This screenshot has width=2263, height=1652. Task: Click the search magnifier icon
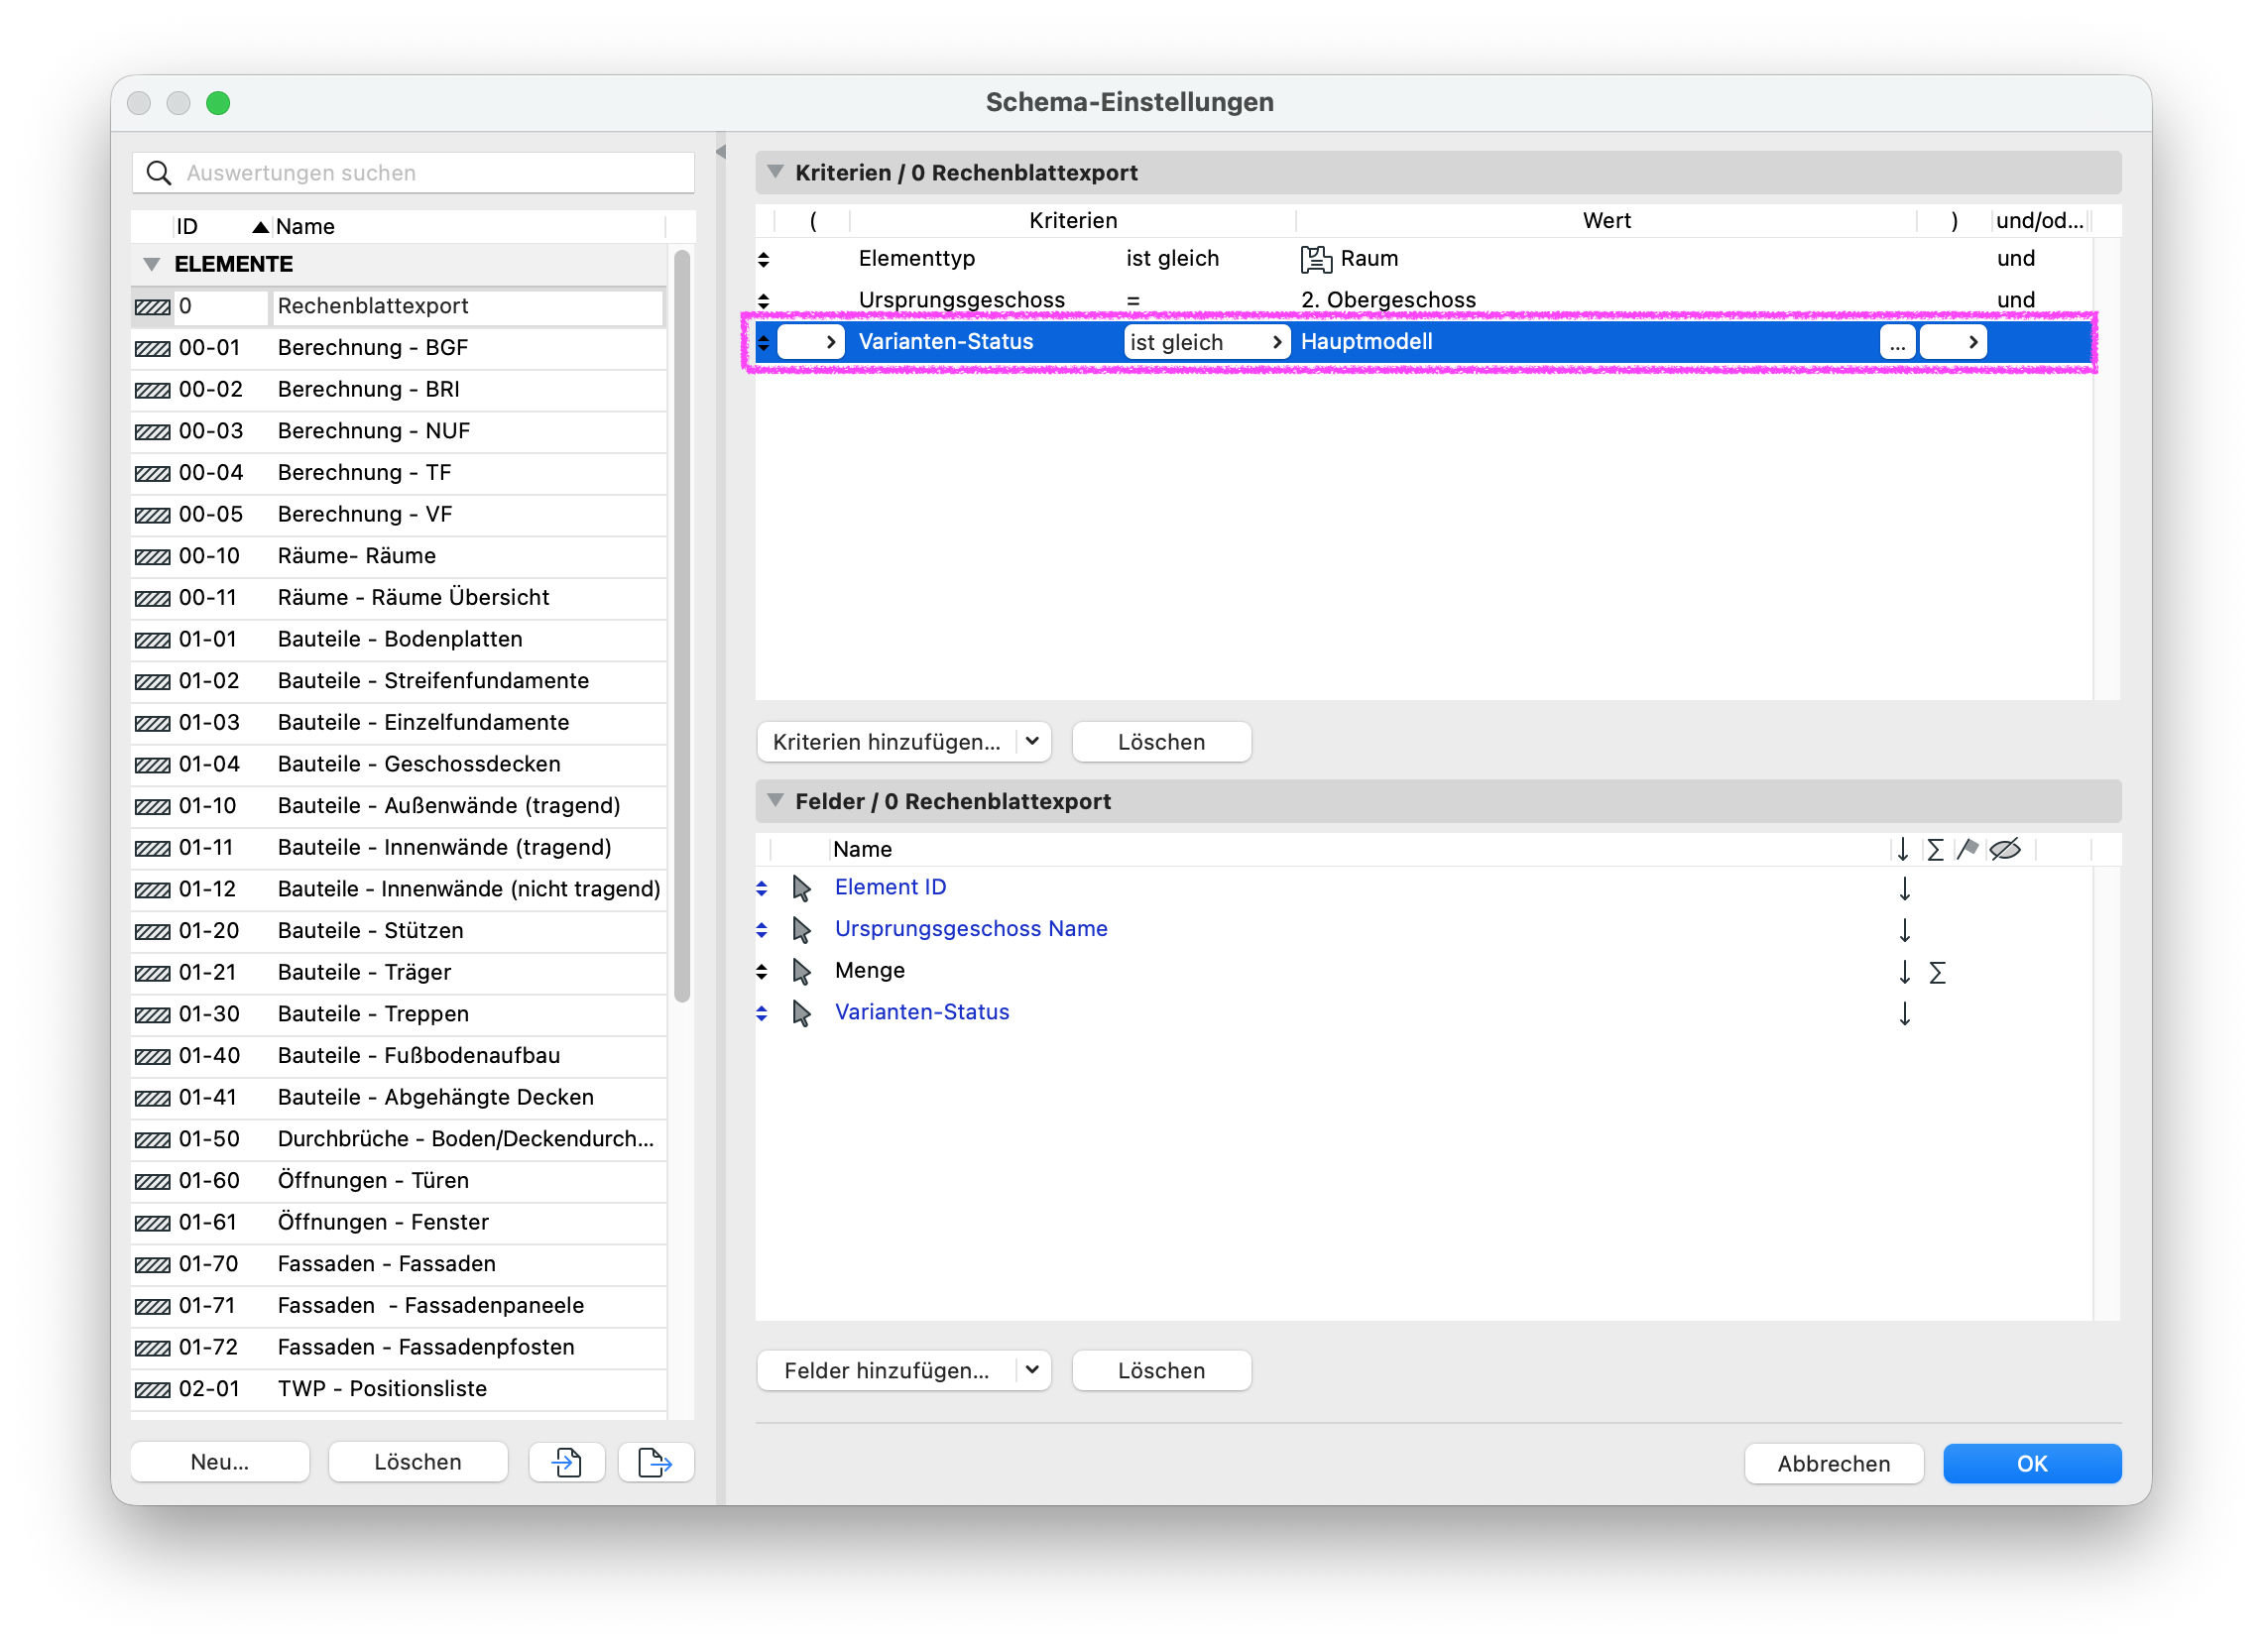click(159, 173)
